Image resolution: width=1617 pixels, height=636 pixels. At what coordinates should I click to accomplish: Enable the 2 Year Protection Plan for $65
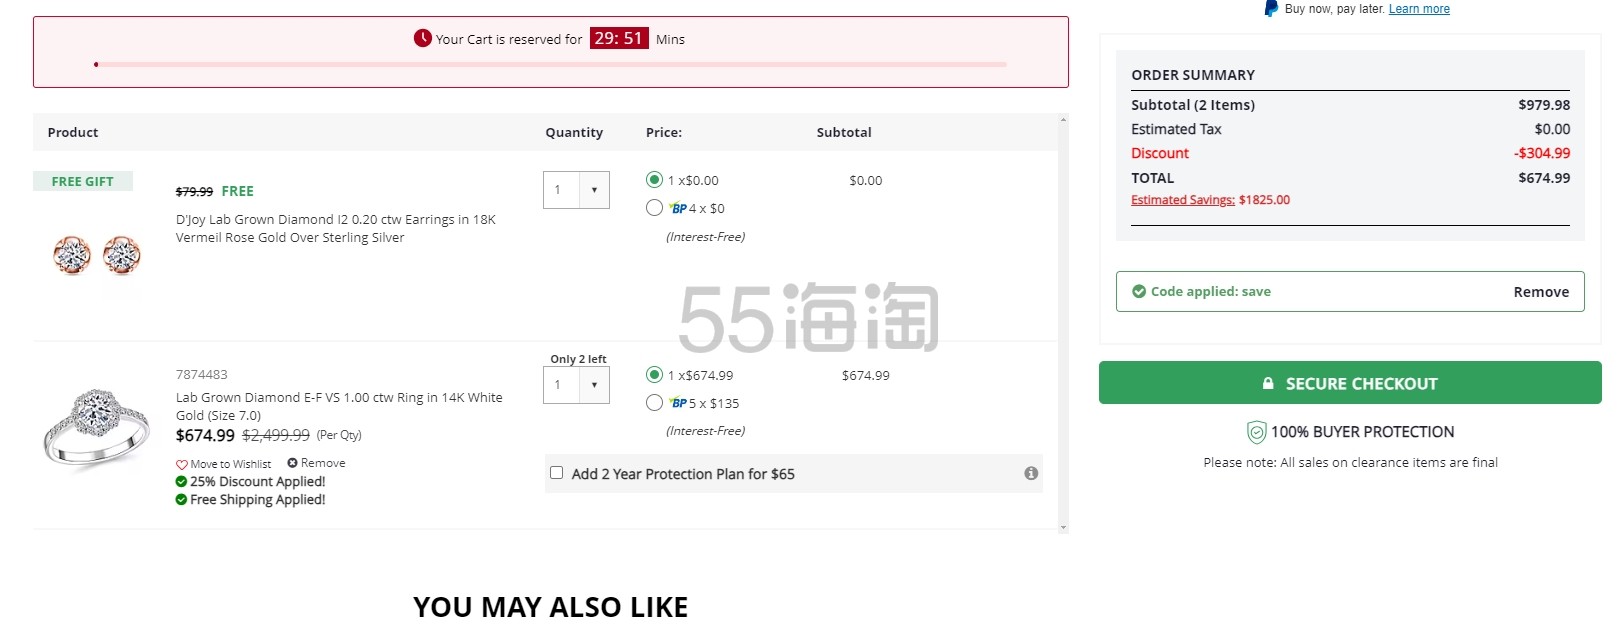557,472
